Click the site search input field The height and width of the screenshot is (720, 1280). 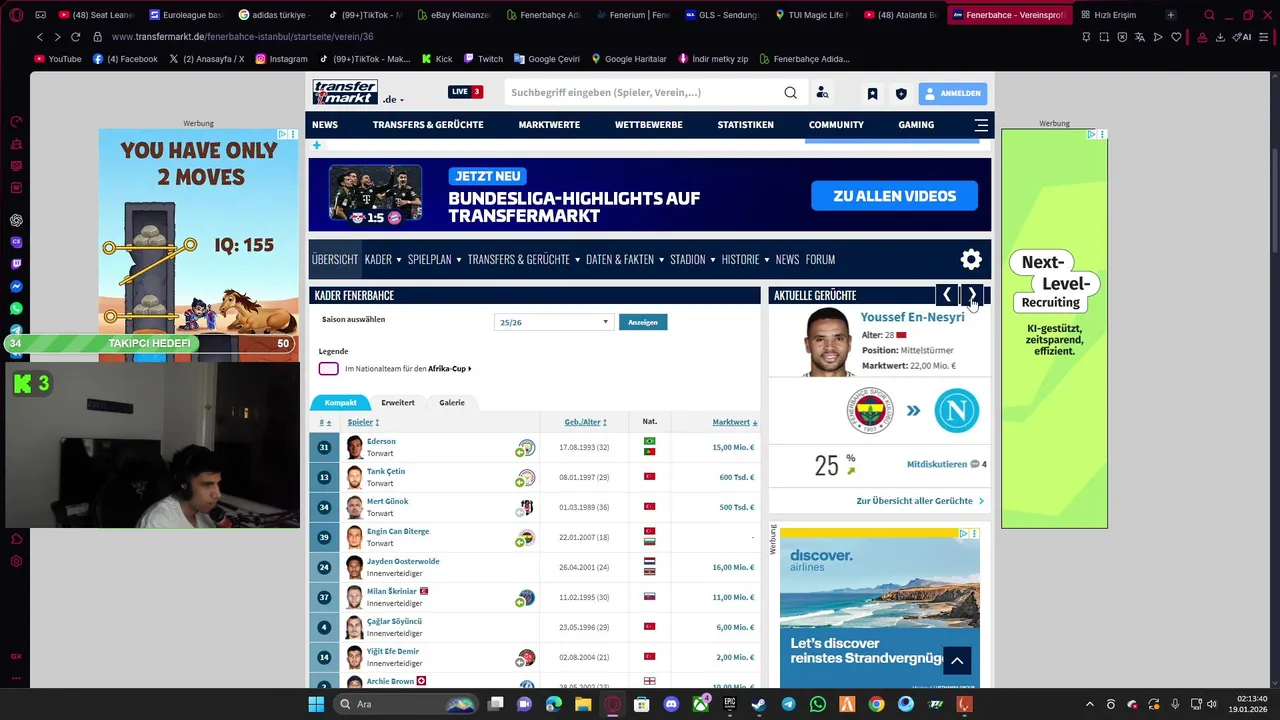click(x=645, y=93)
